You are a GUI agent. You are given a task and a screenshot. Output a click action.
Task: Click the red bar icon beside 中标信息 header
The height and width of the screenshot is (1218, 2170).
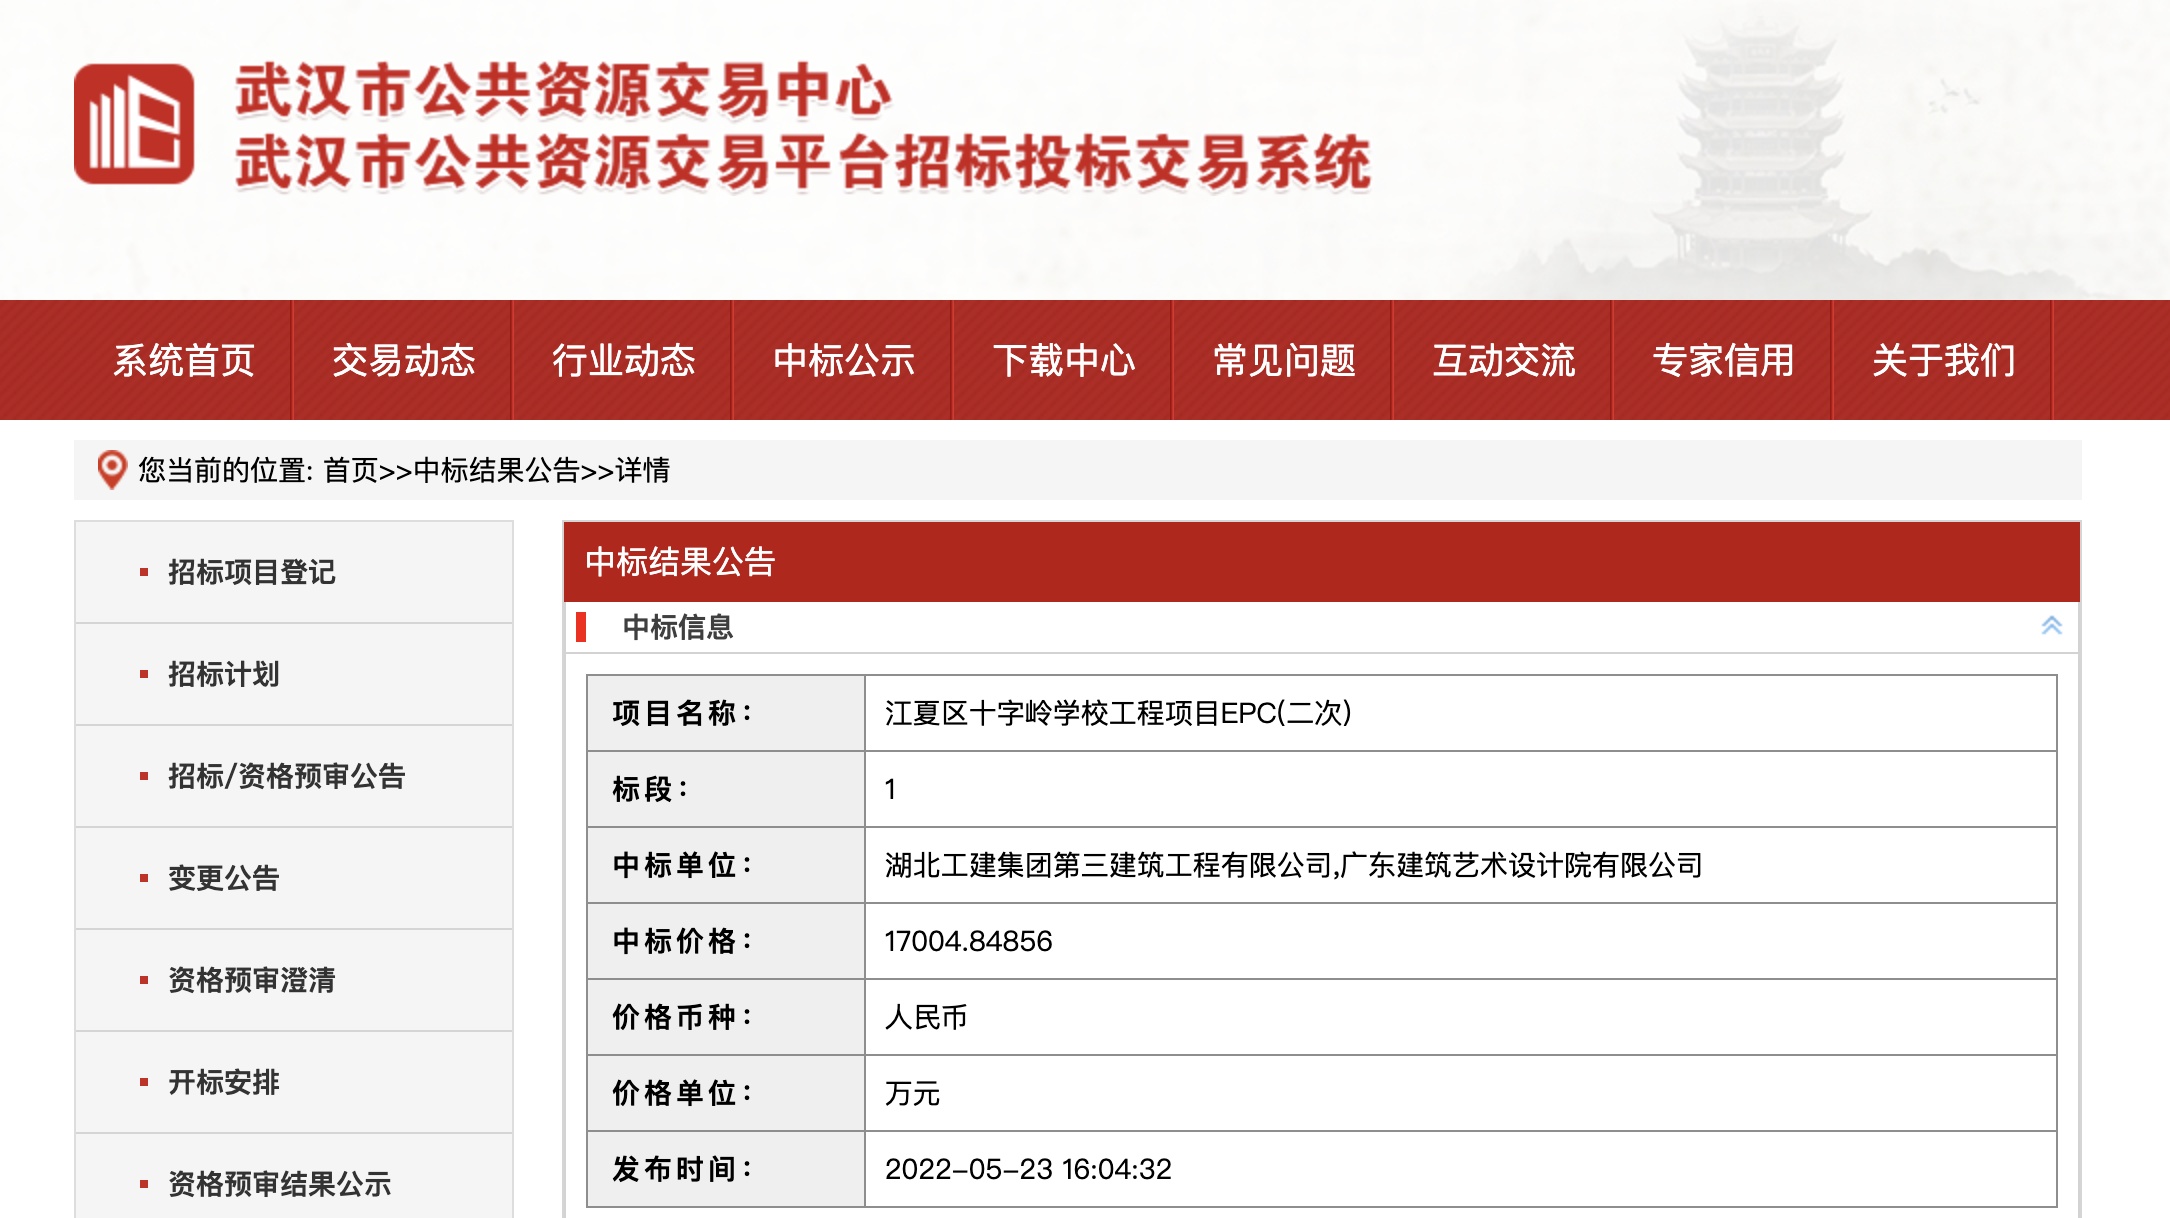point(581,629)
